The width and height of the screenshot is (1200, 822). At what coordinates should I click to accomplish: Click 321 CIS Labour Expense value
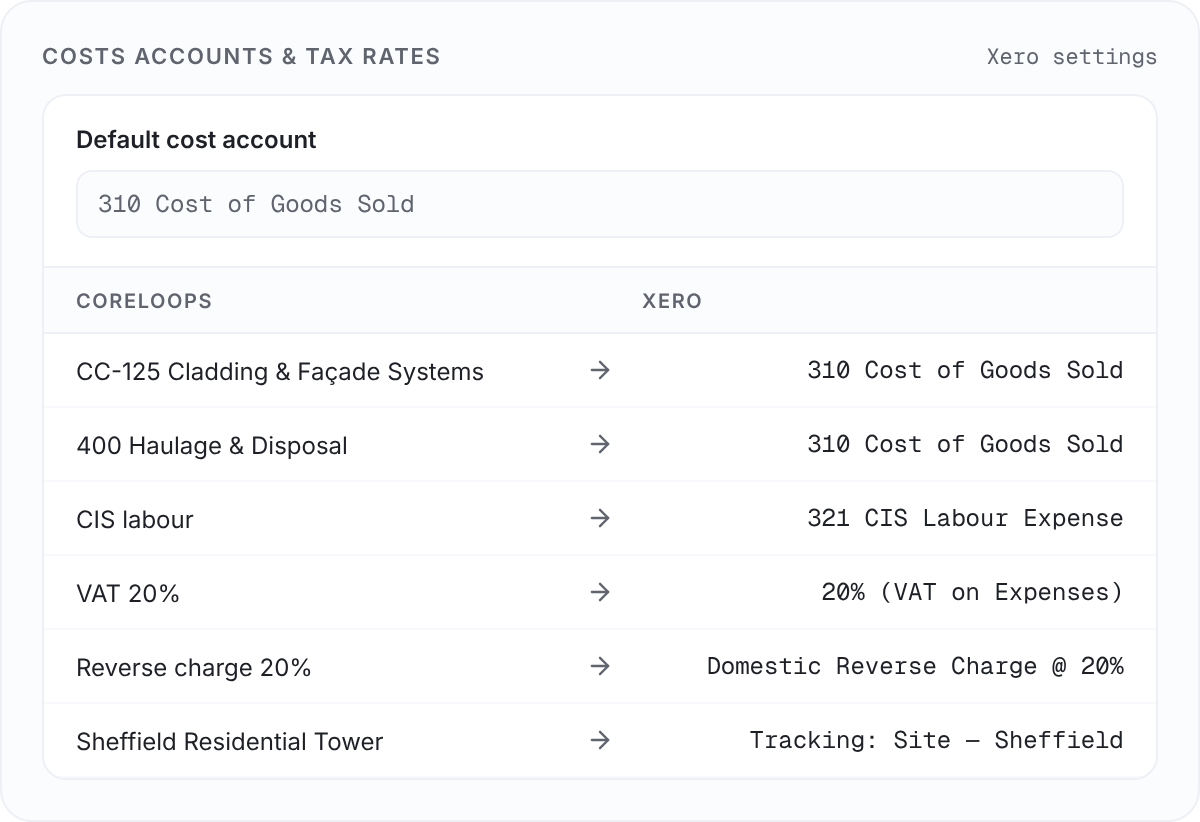click(x=965, y=518)
